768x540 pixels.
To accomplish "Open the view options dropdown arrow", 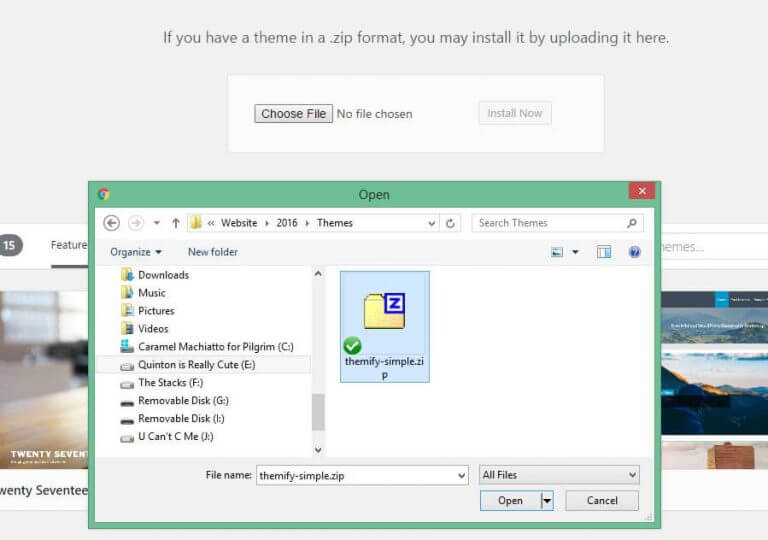I will pyautogui.click(x=576, y=252).
